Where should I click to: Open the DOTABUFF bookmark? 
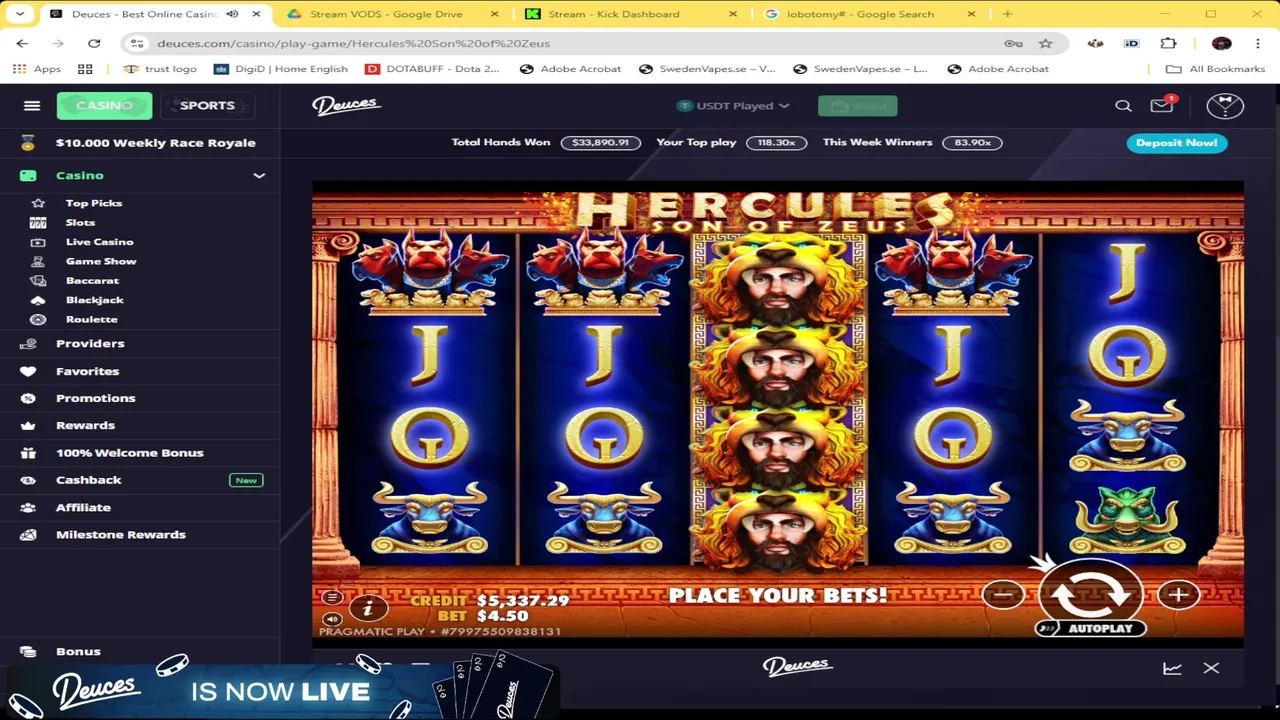click(432, 69)
